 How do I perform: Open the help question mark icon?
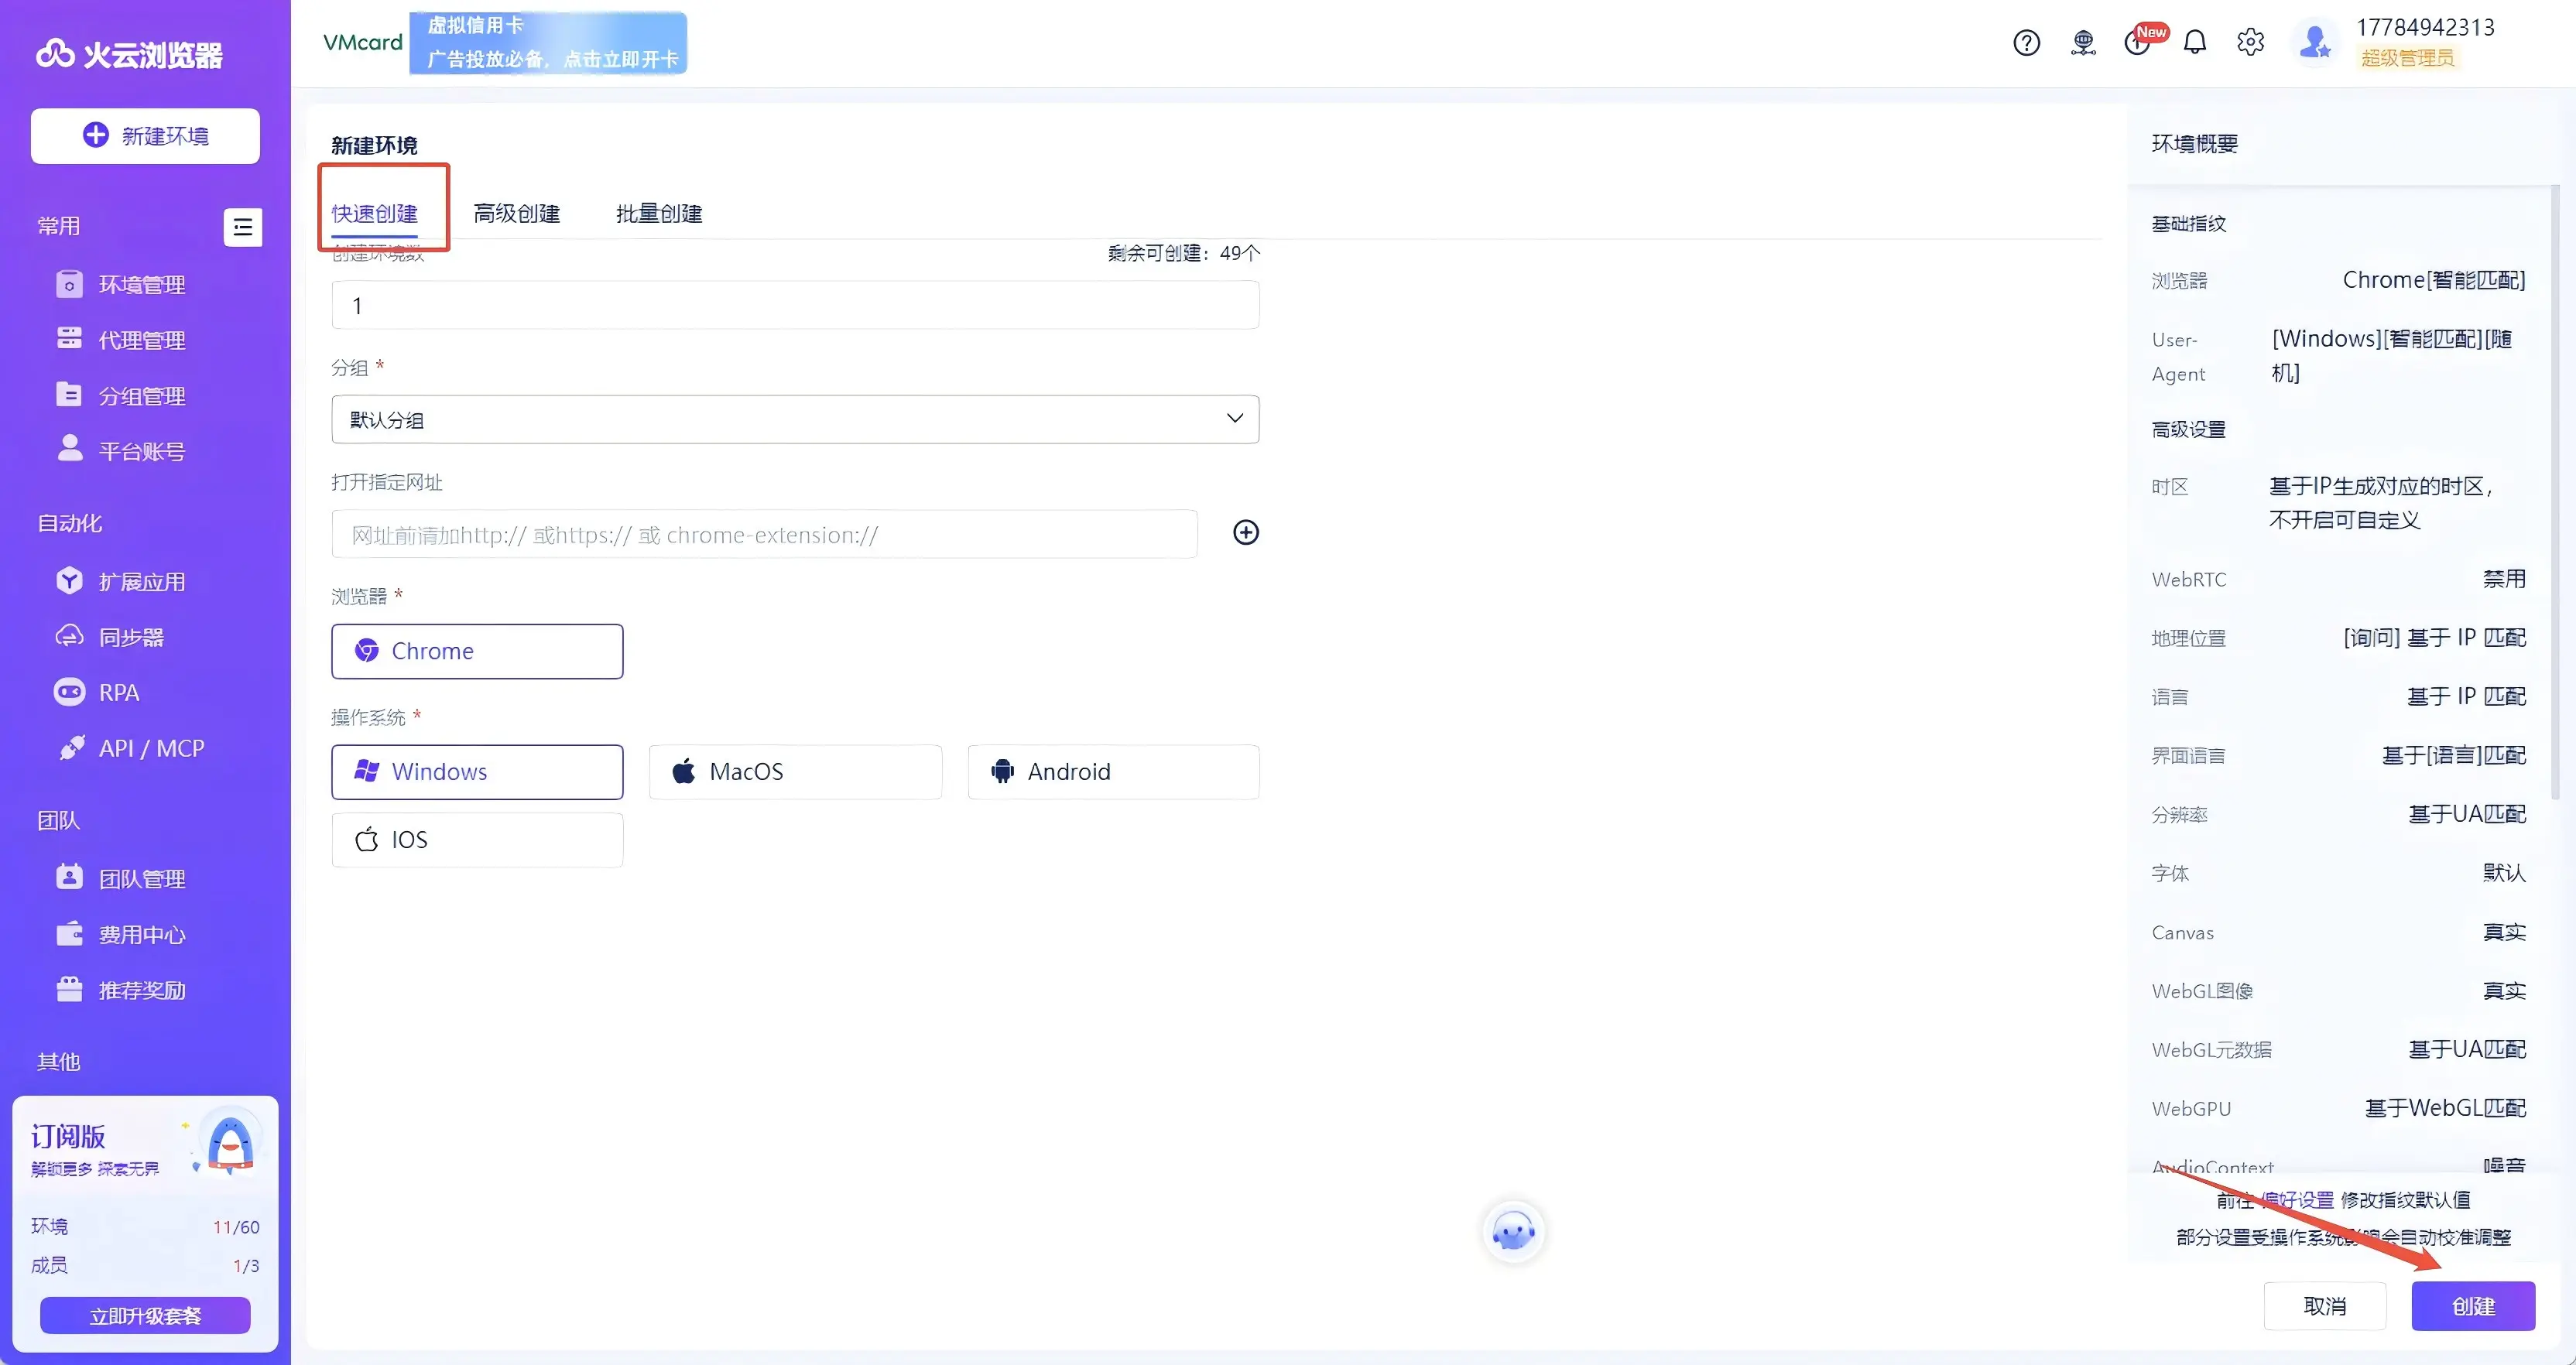coord(2026,43)
